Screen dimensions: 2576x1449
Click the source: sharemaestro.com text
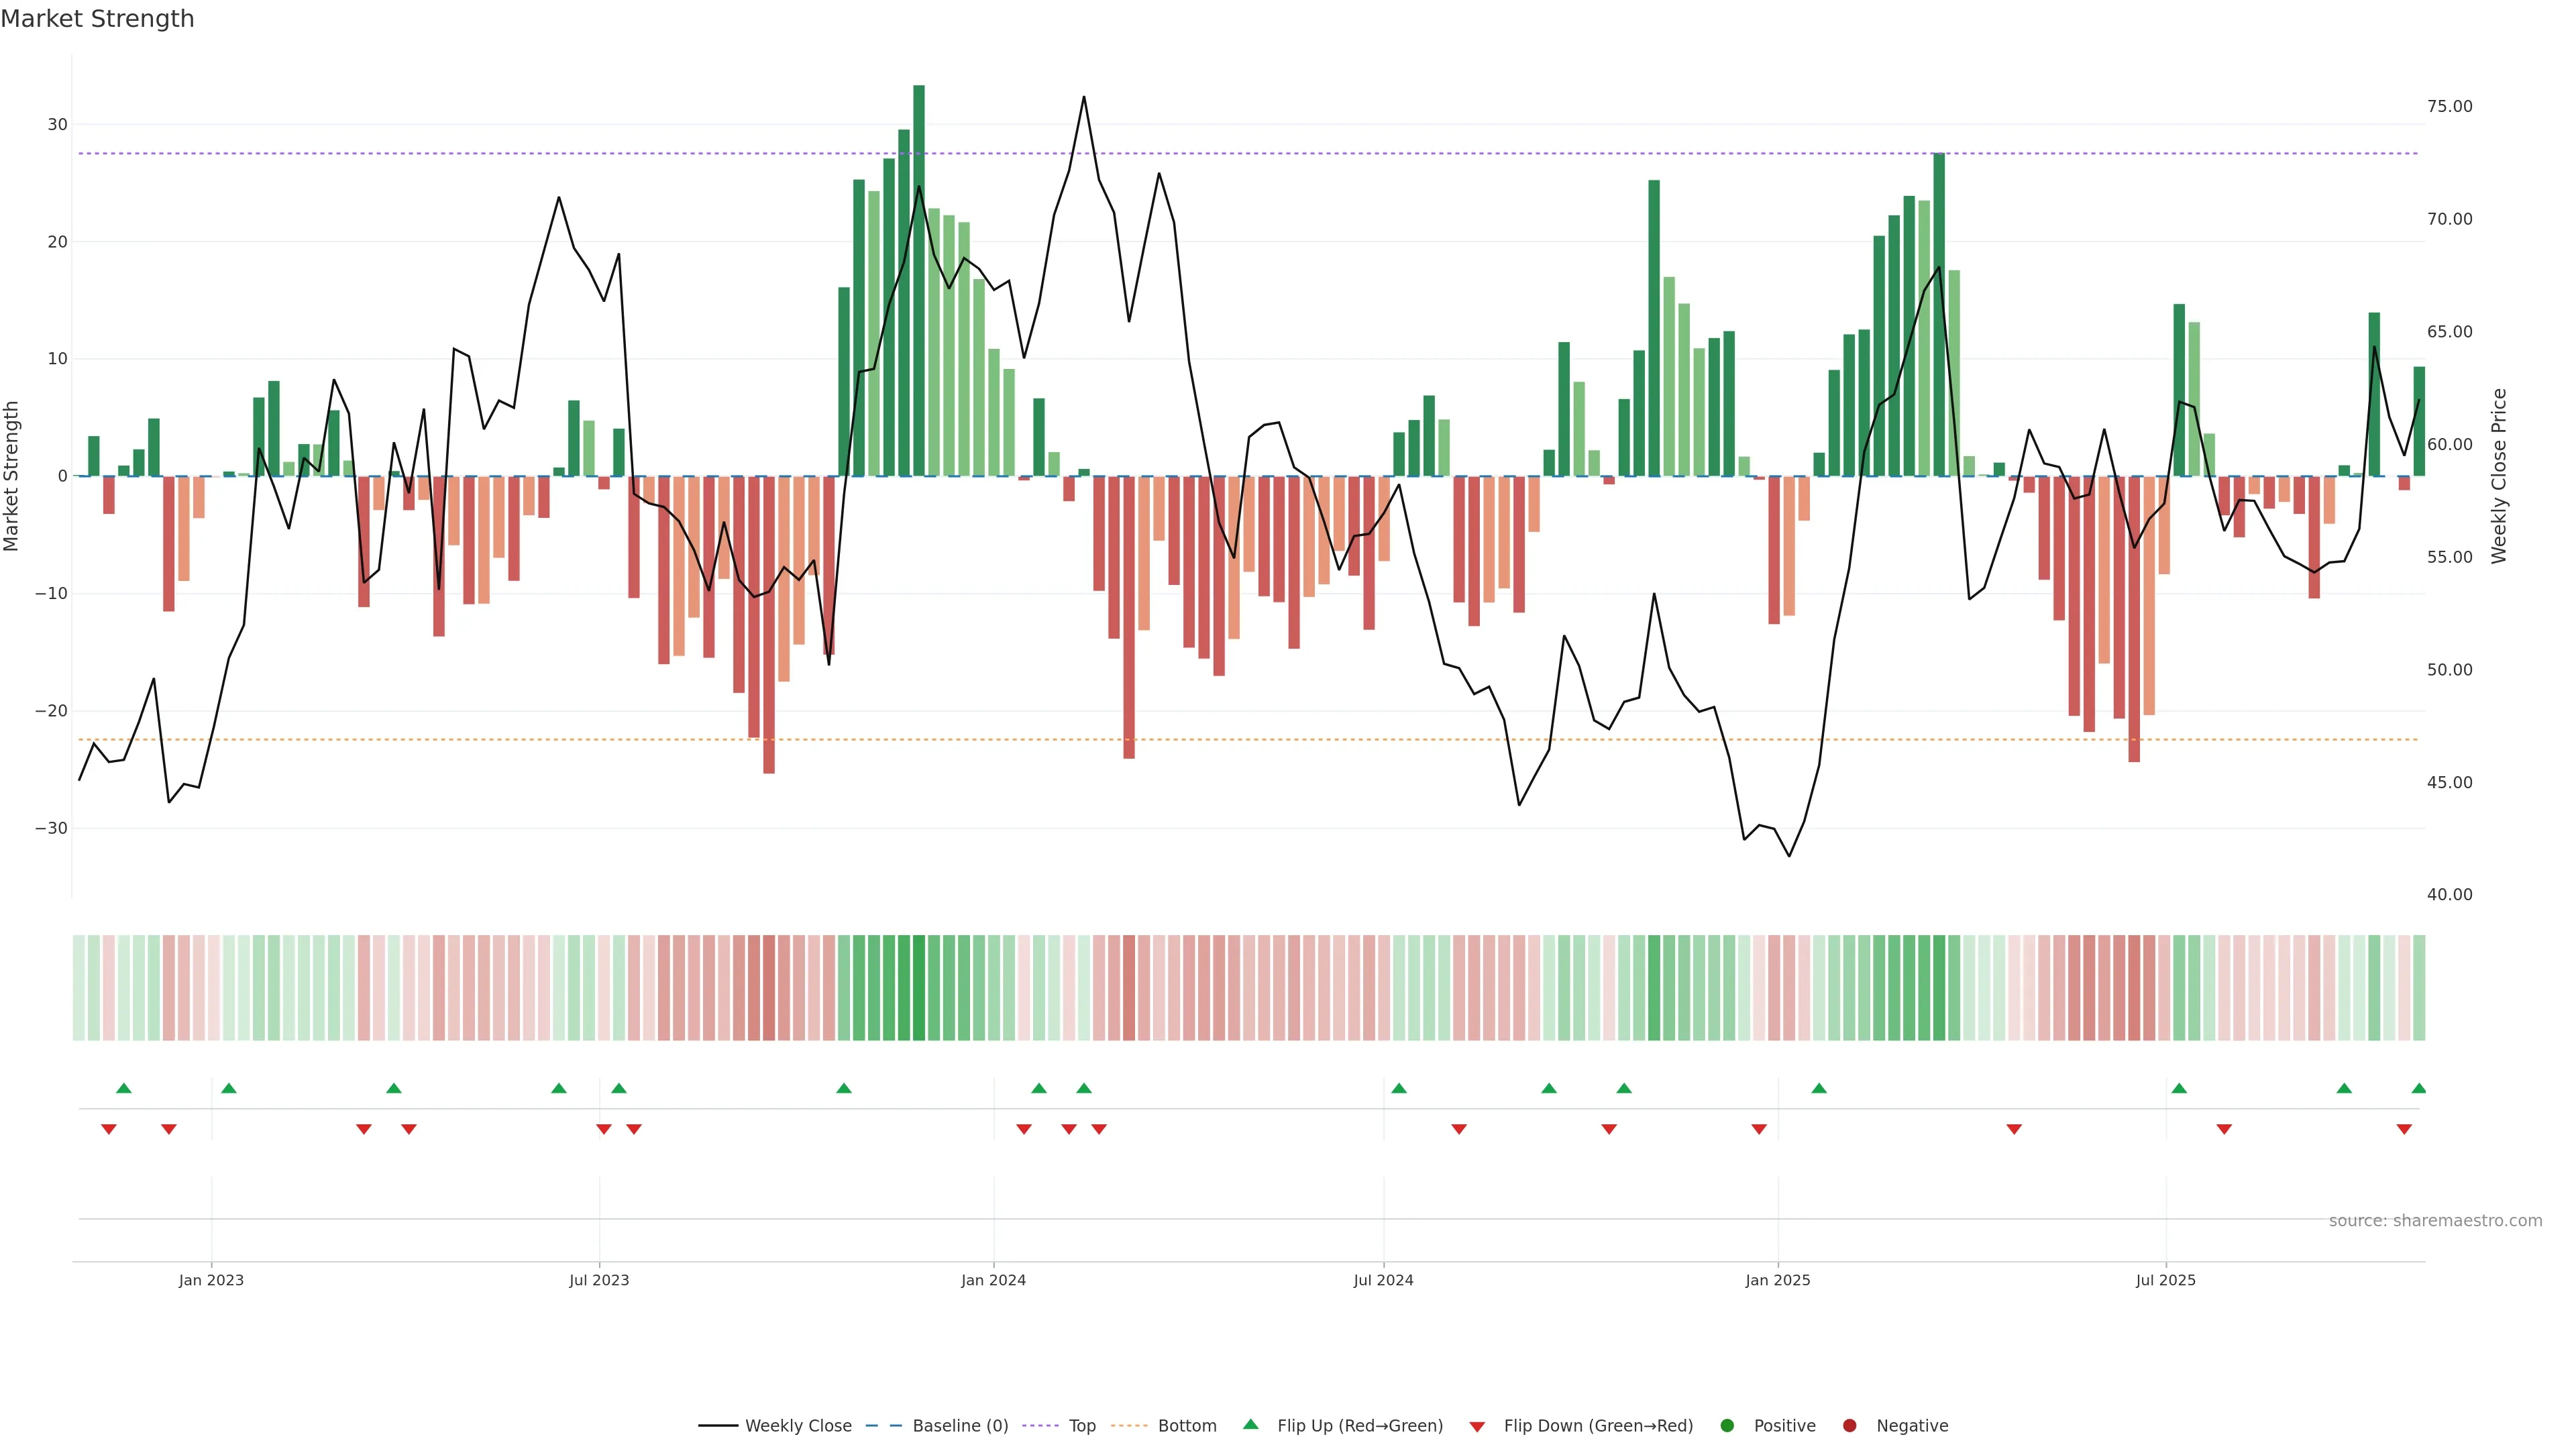[x=2435, y=1220]
